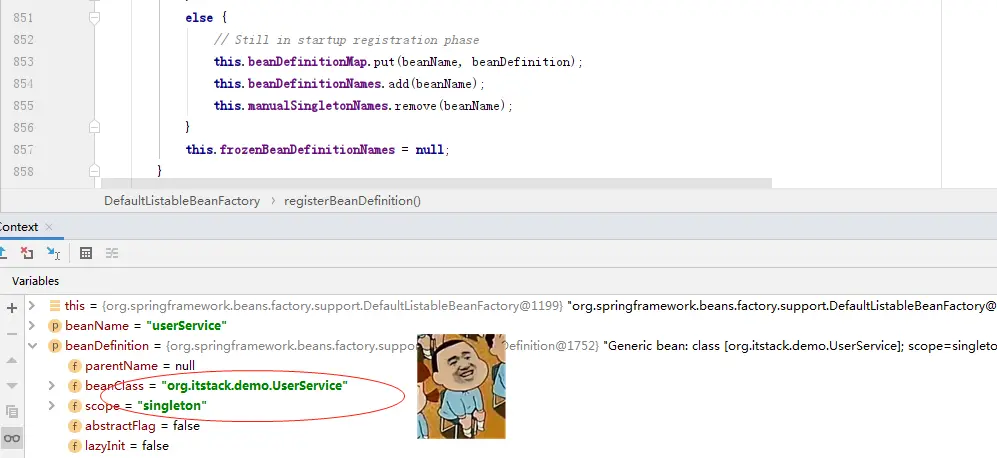This screenshot has width=997, height=458.
Task: Select the "userService" value
Action: (187, 326)
